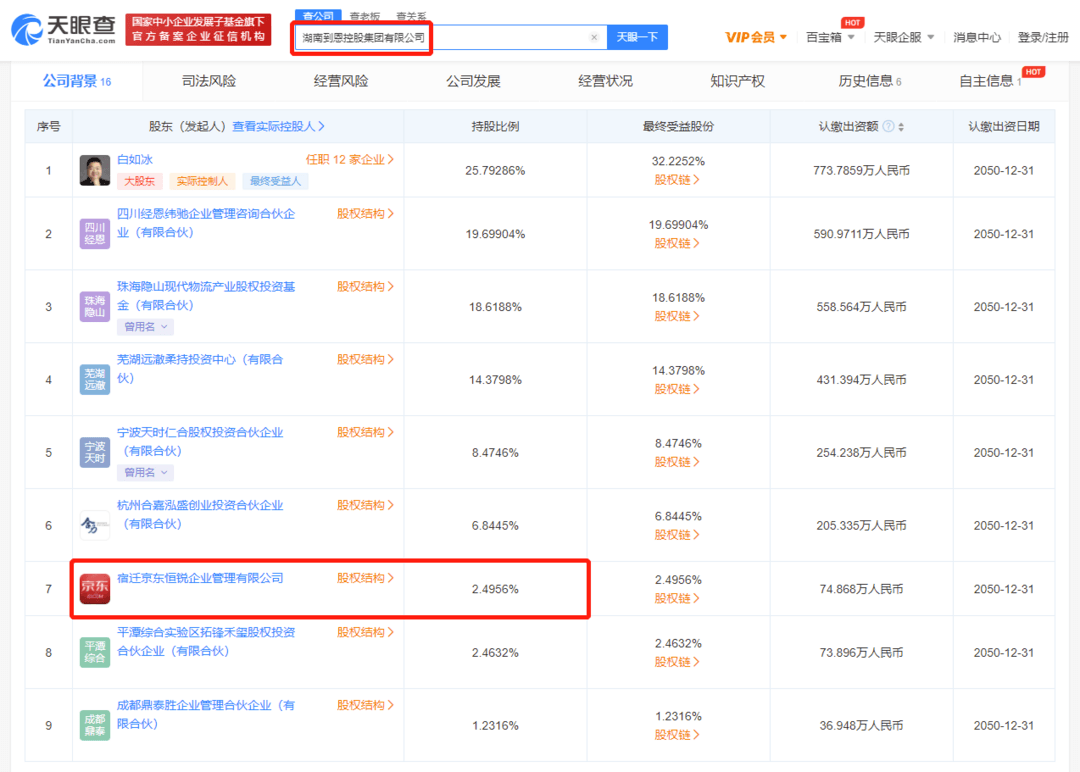Click the 四川经恩 shareholder logo
This screenshot has height=772, width=1080.
94,234
